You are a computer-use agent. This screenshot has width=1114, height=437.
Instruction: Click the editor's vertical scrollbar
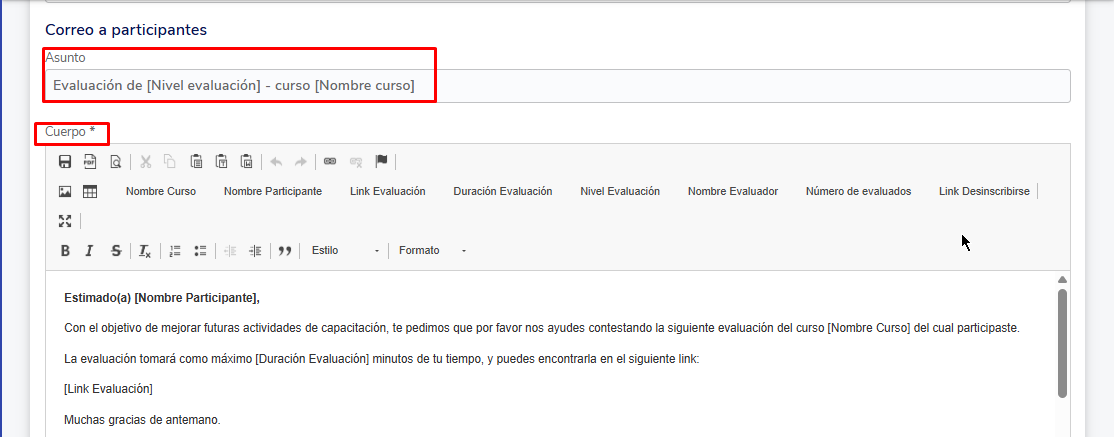(1062, 340)
